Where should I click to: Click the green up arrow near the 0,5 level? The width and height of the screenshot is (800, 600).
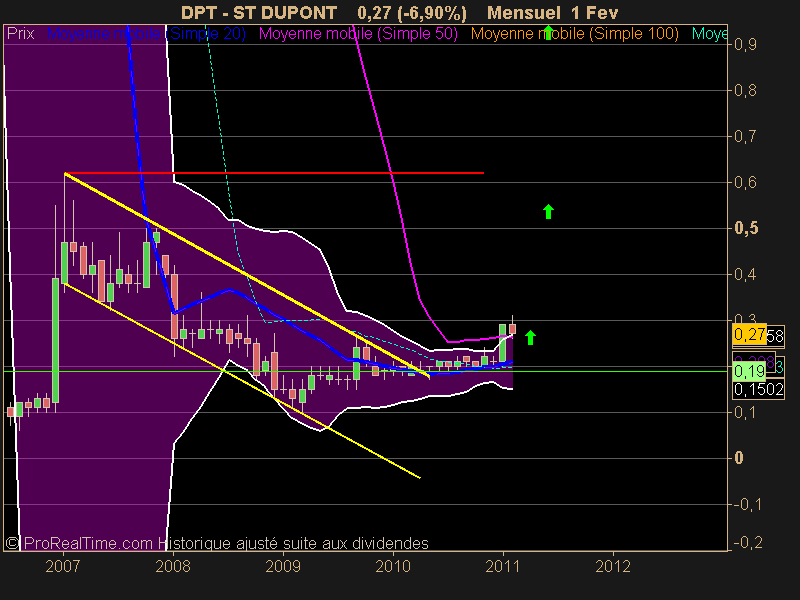548,212
